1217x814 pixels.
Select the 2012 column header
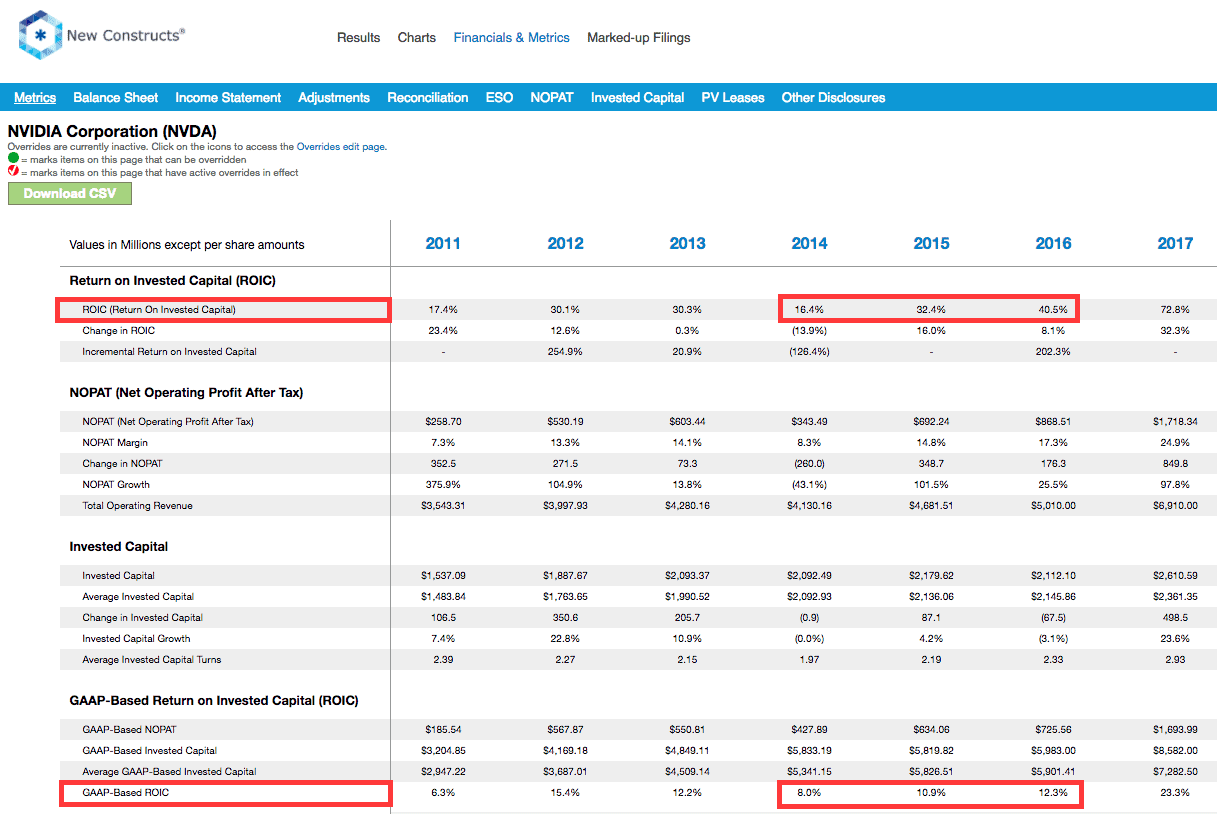[x=565, y=243]
